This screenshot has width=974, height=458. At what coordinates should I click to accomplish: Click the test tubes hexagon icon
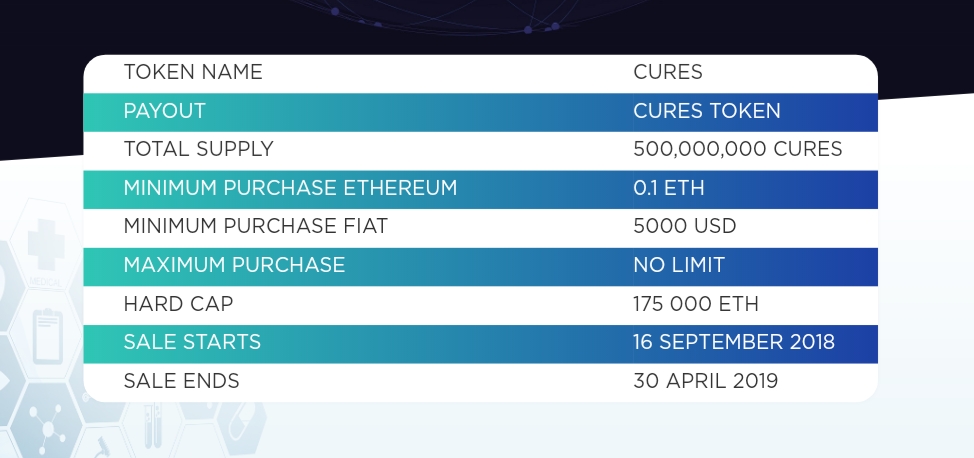pyautogui.click(x=153, y=424)
